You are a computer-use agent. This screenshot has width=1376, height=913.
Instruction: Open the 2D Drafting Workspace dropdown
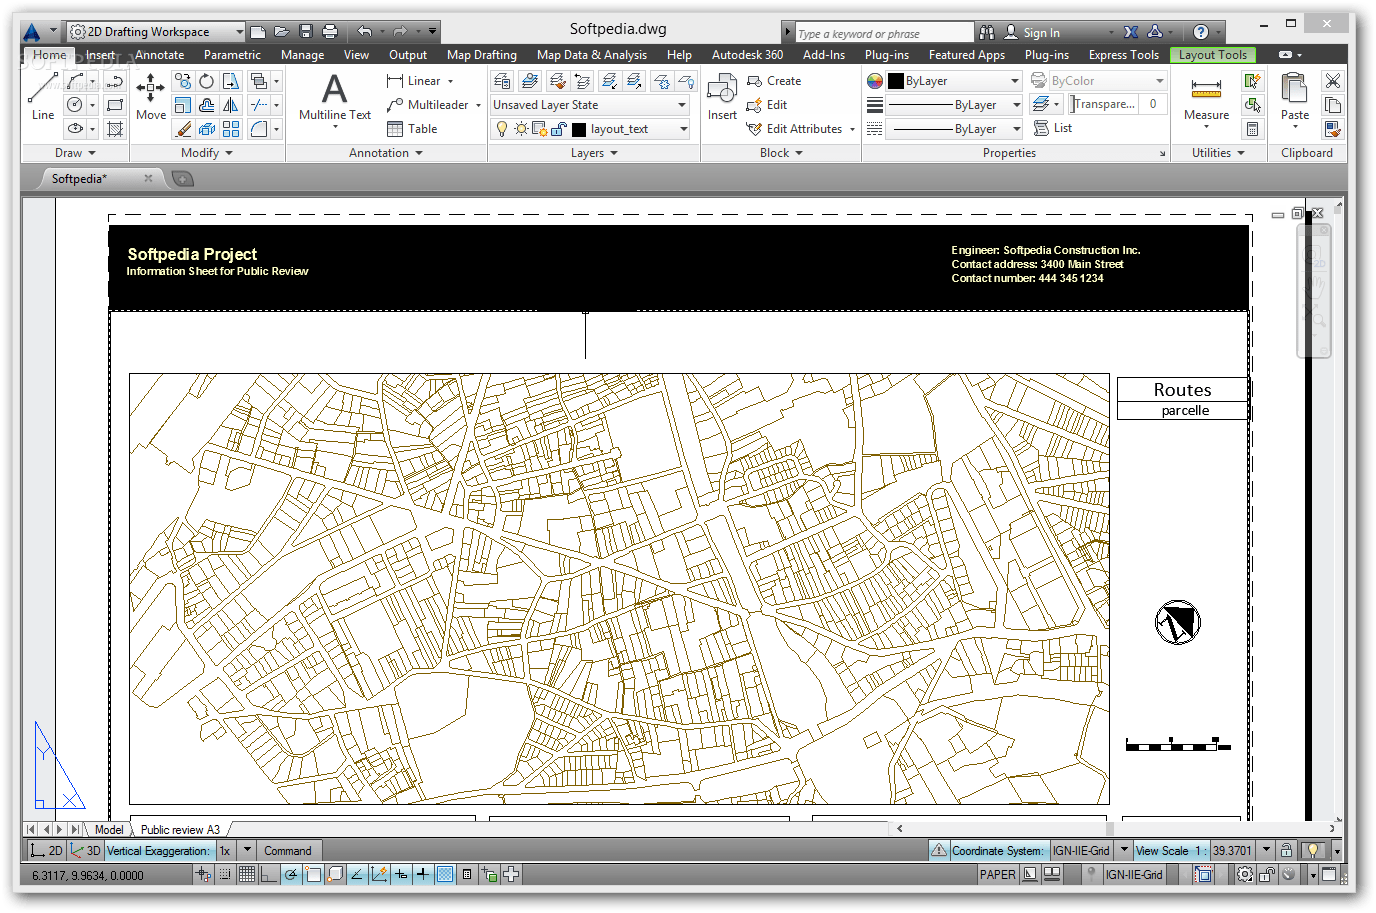tap(155, 32)
